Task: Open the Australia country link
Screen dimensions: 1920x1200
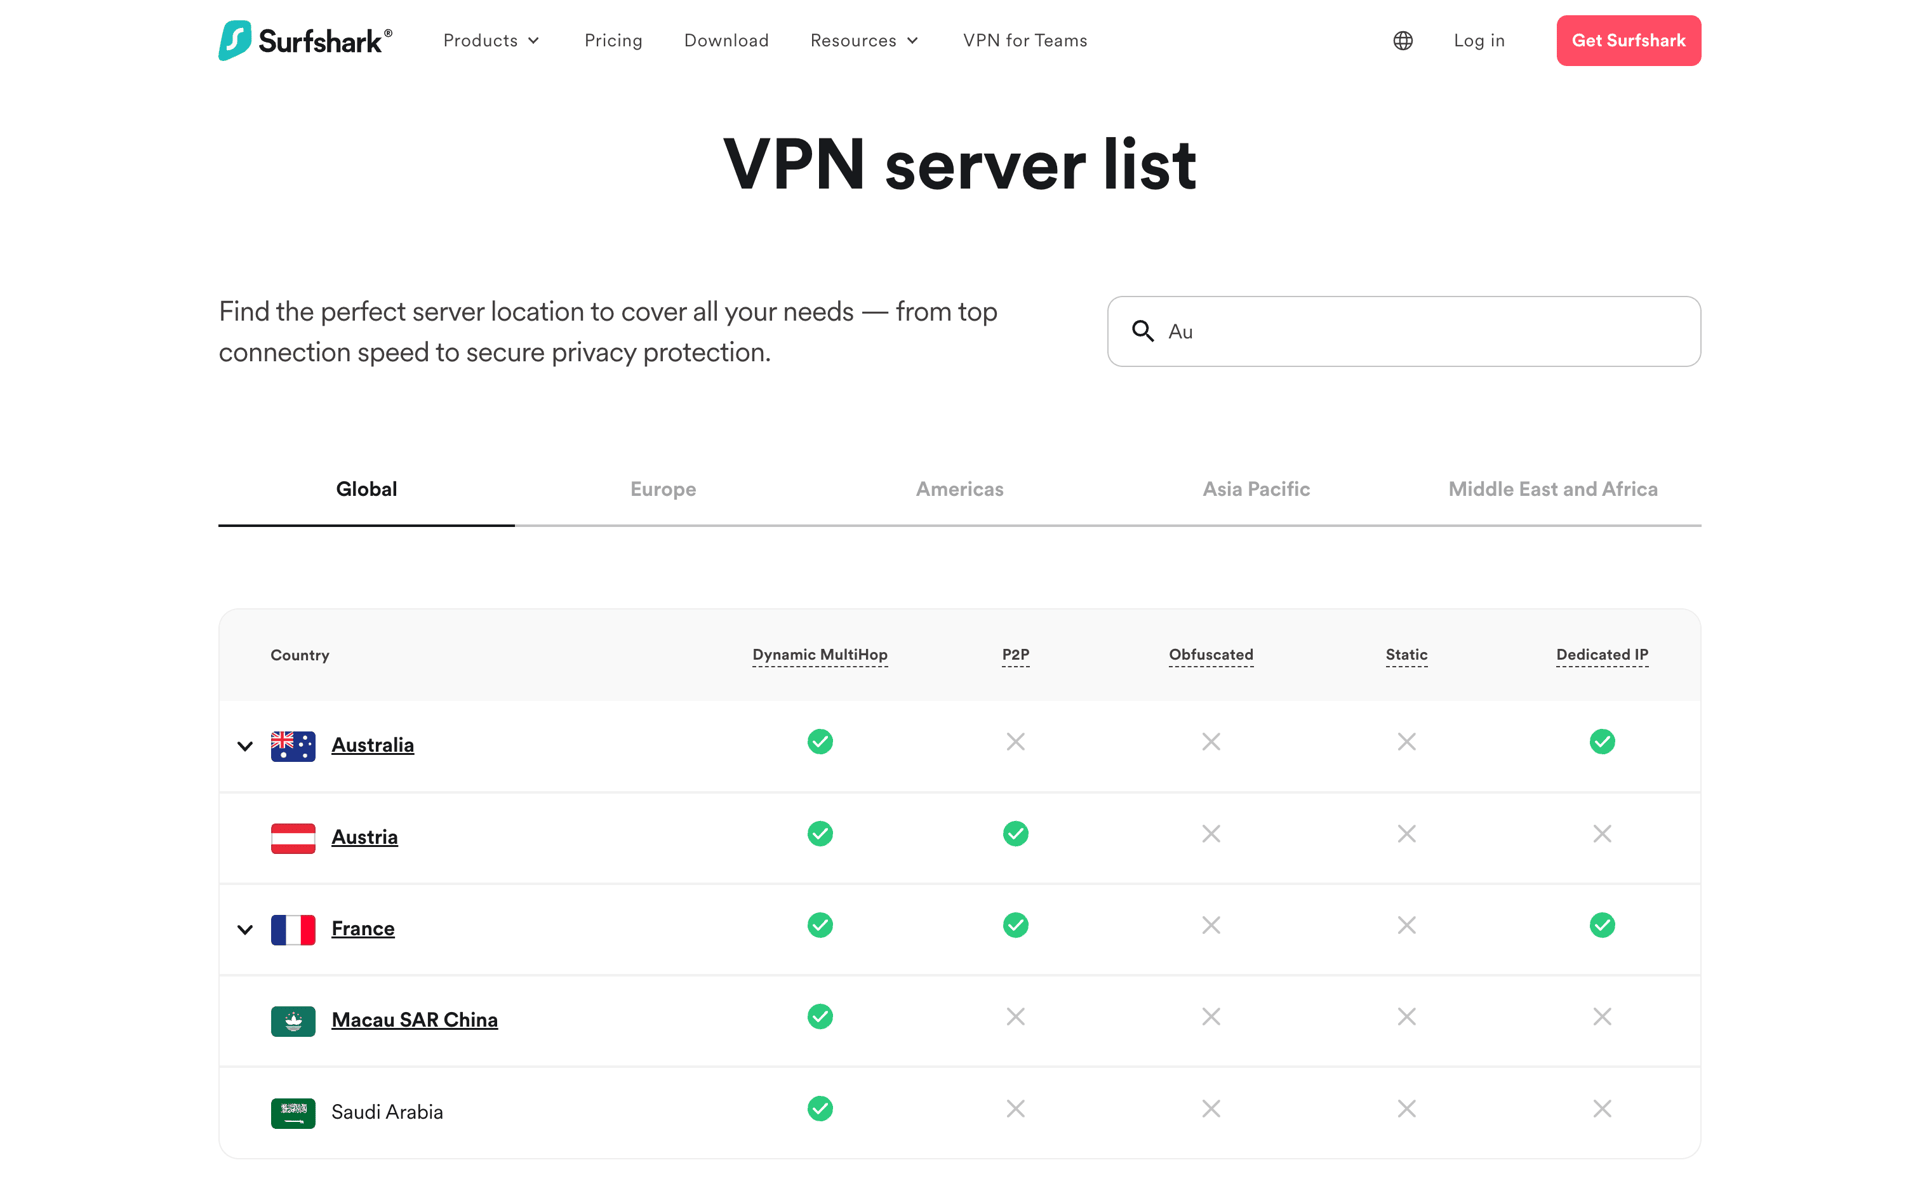Action: 373,746
